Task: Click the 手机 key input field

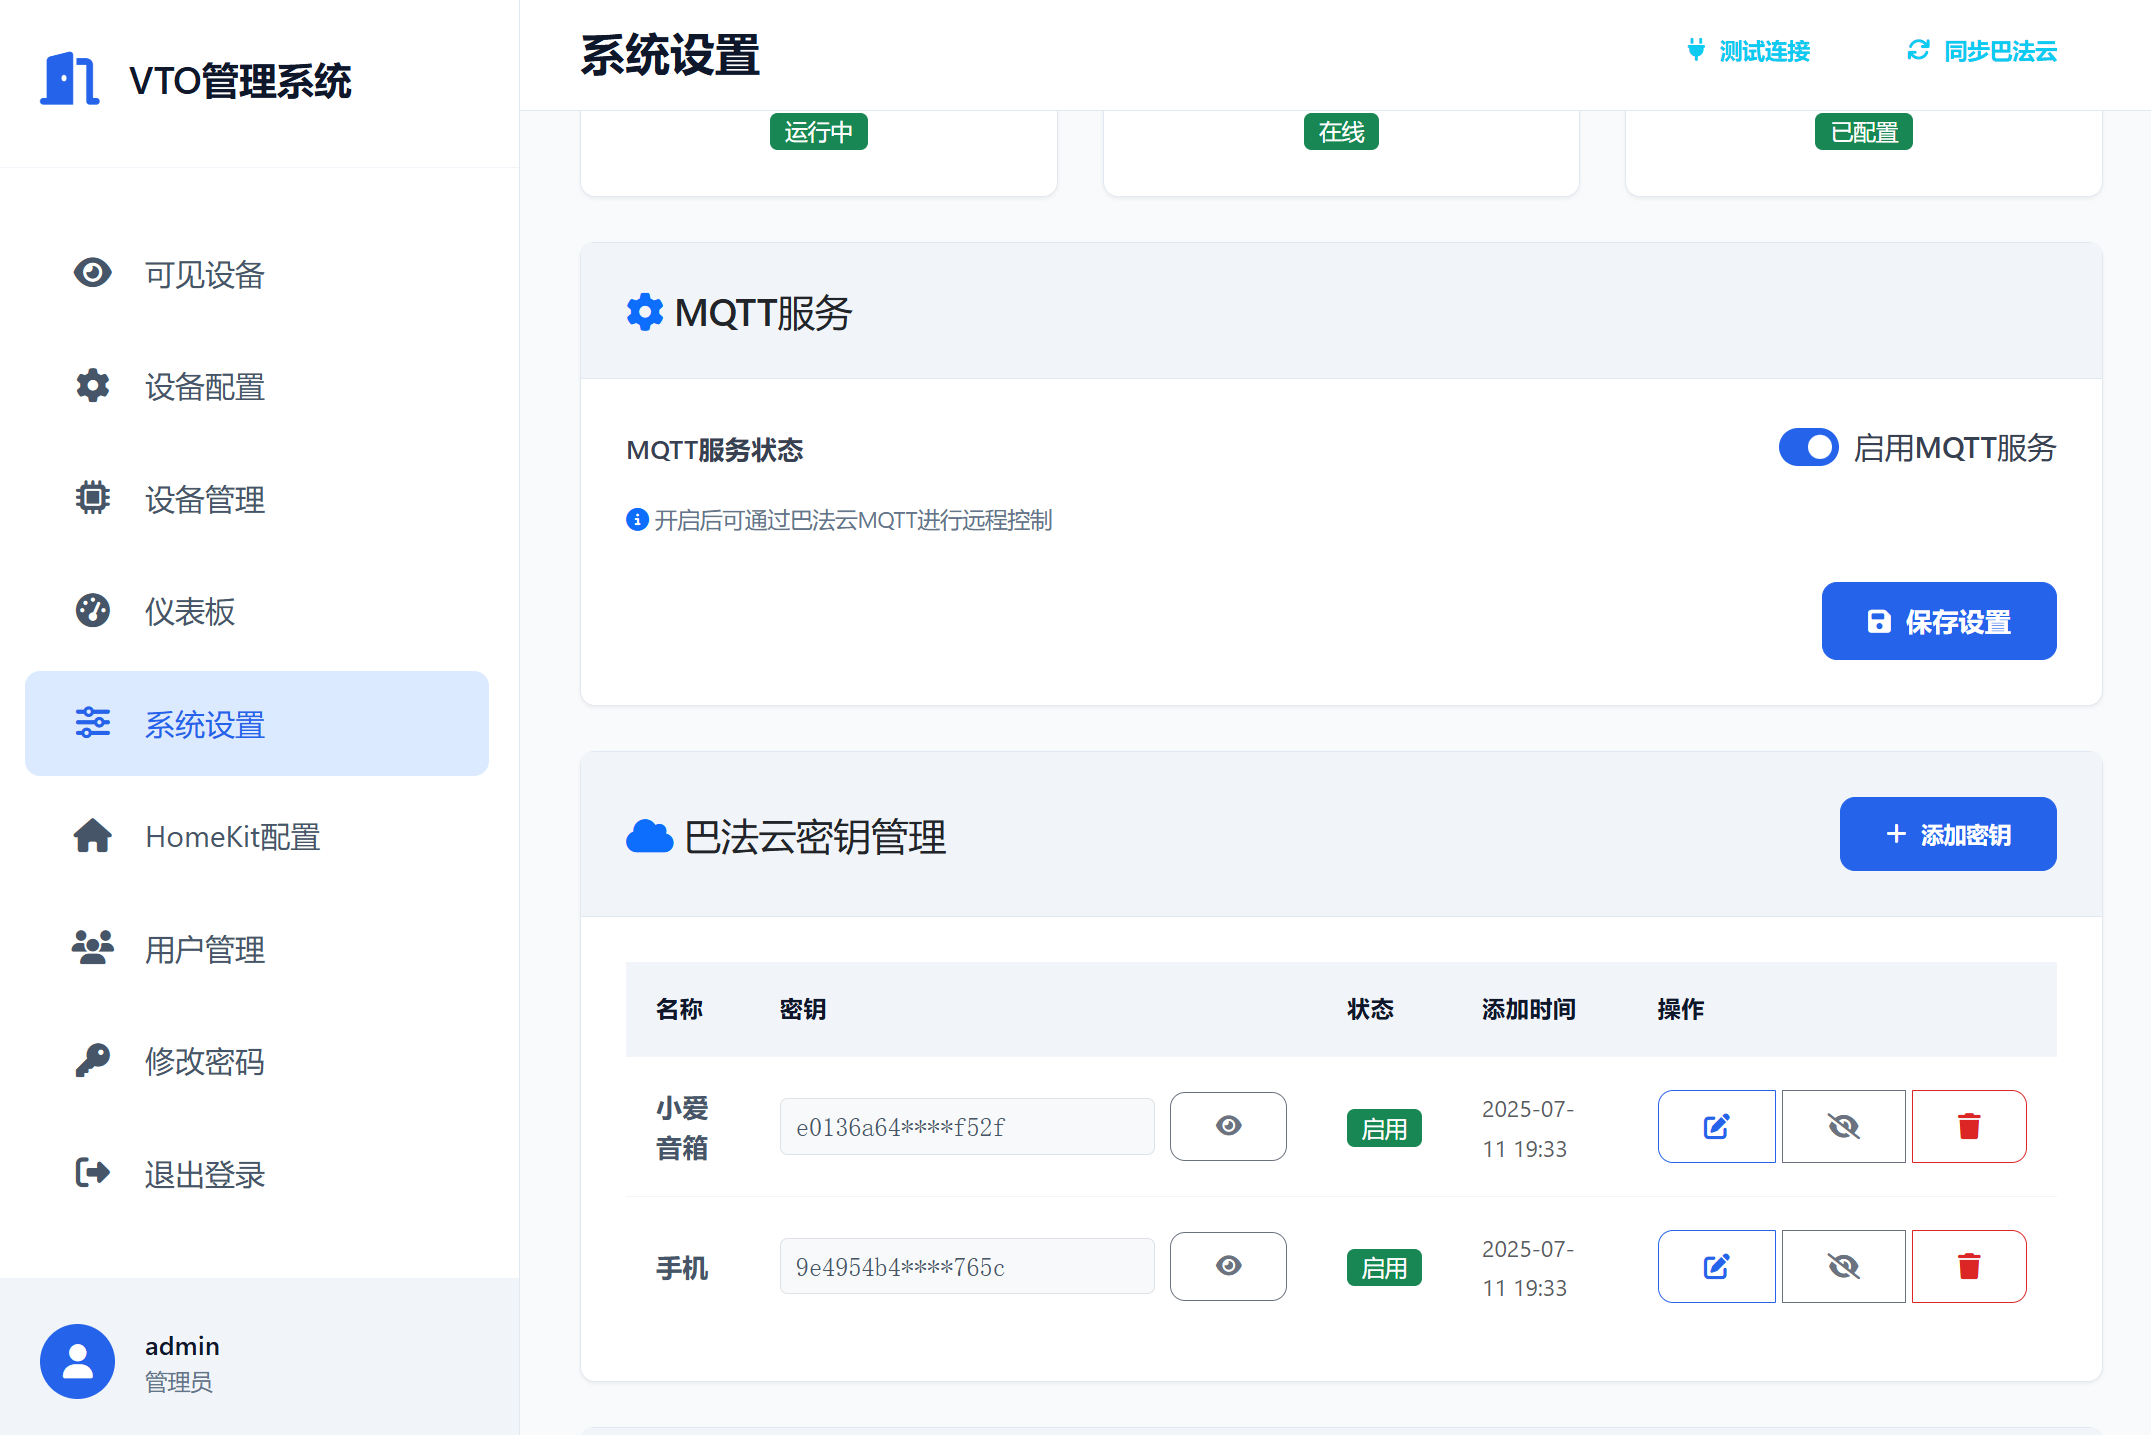Action: point(966,1267)
